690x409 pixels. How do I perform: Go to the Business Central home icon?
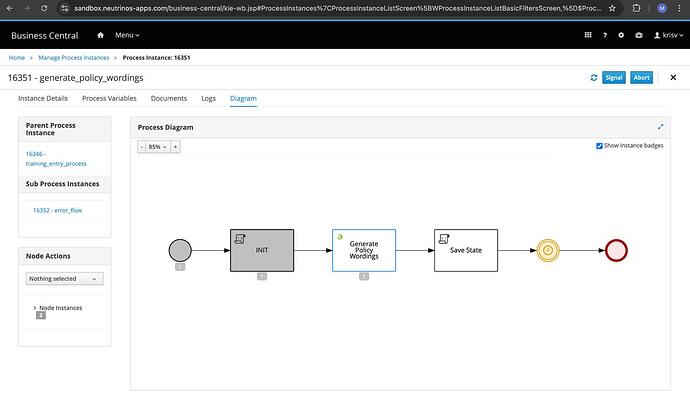[x=100, y=35]
